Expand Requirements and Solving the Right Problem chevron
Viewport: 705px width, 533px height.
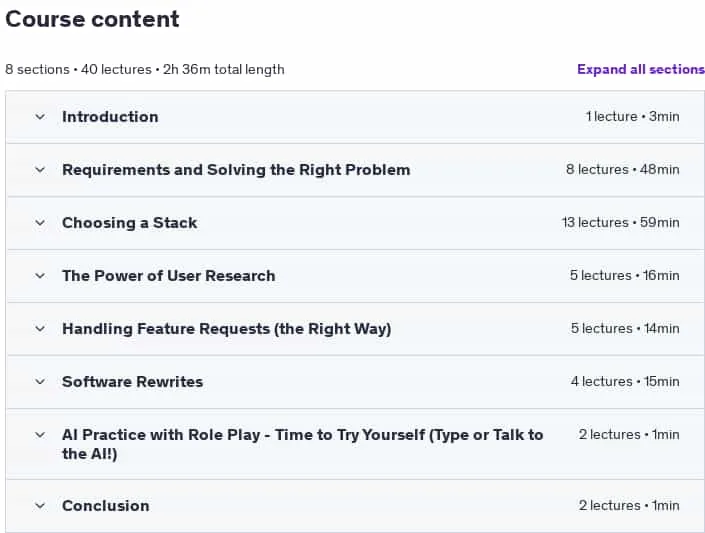[x=40, y=170]
